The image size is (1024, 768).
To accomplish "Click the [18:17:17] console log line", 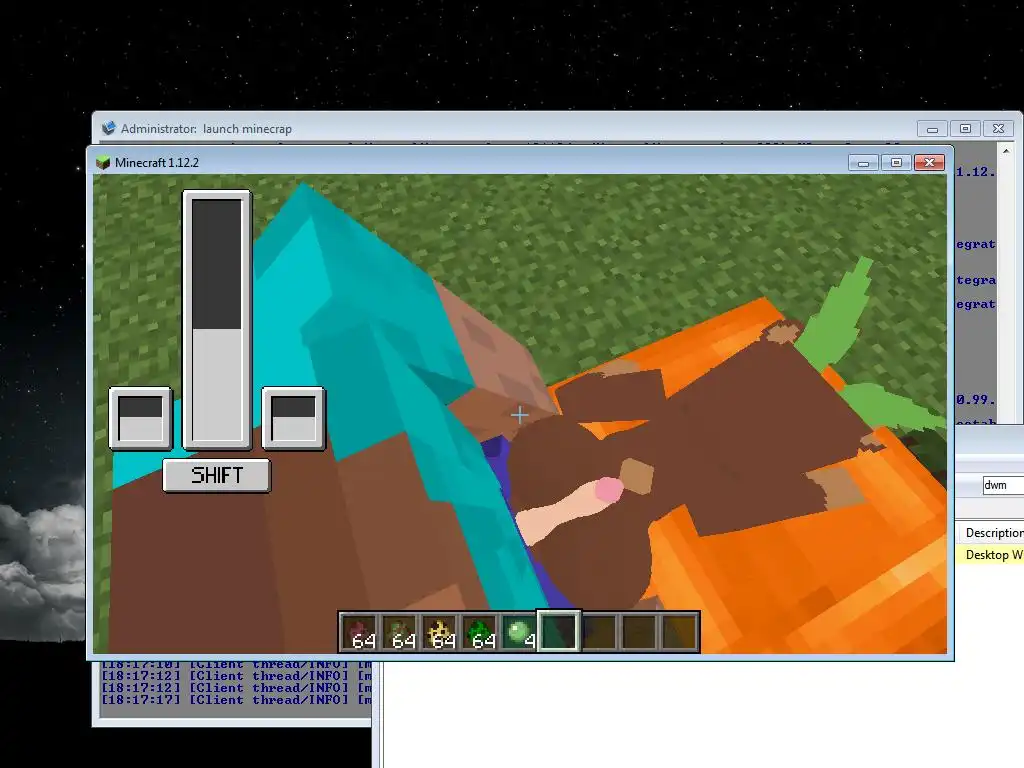I will 236,699.
